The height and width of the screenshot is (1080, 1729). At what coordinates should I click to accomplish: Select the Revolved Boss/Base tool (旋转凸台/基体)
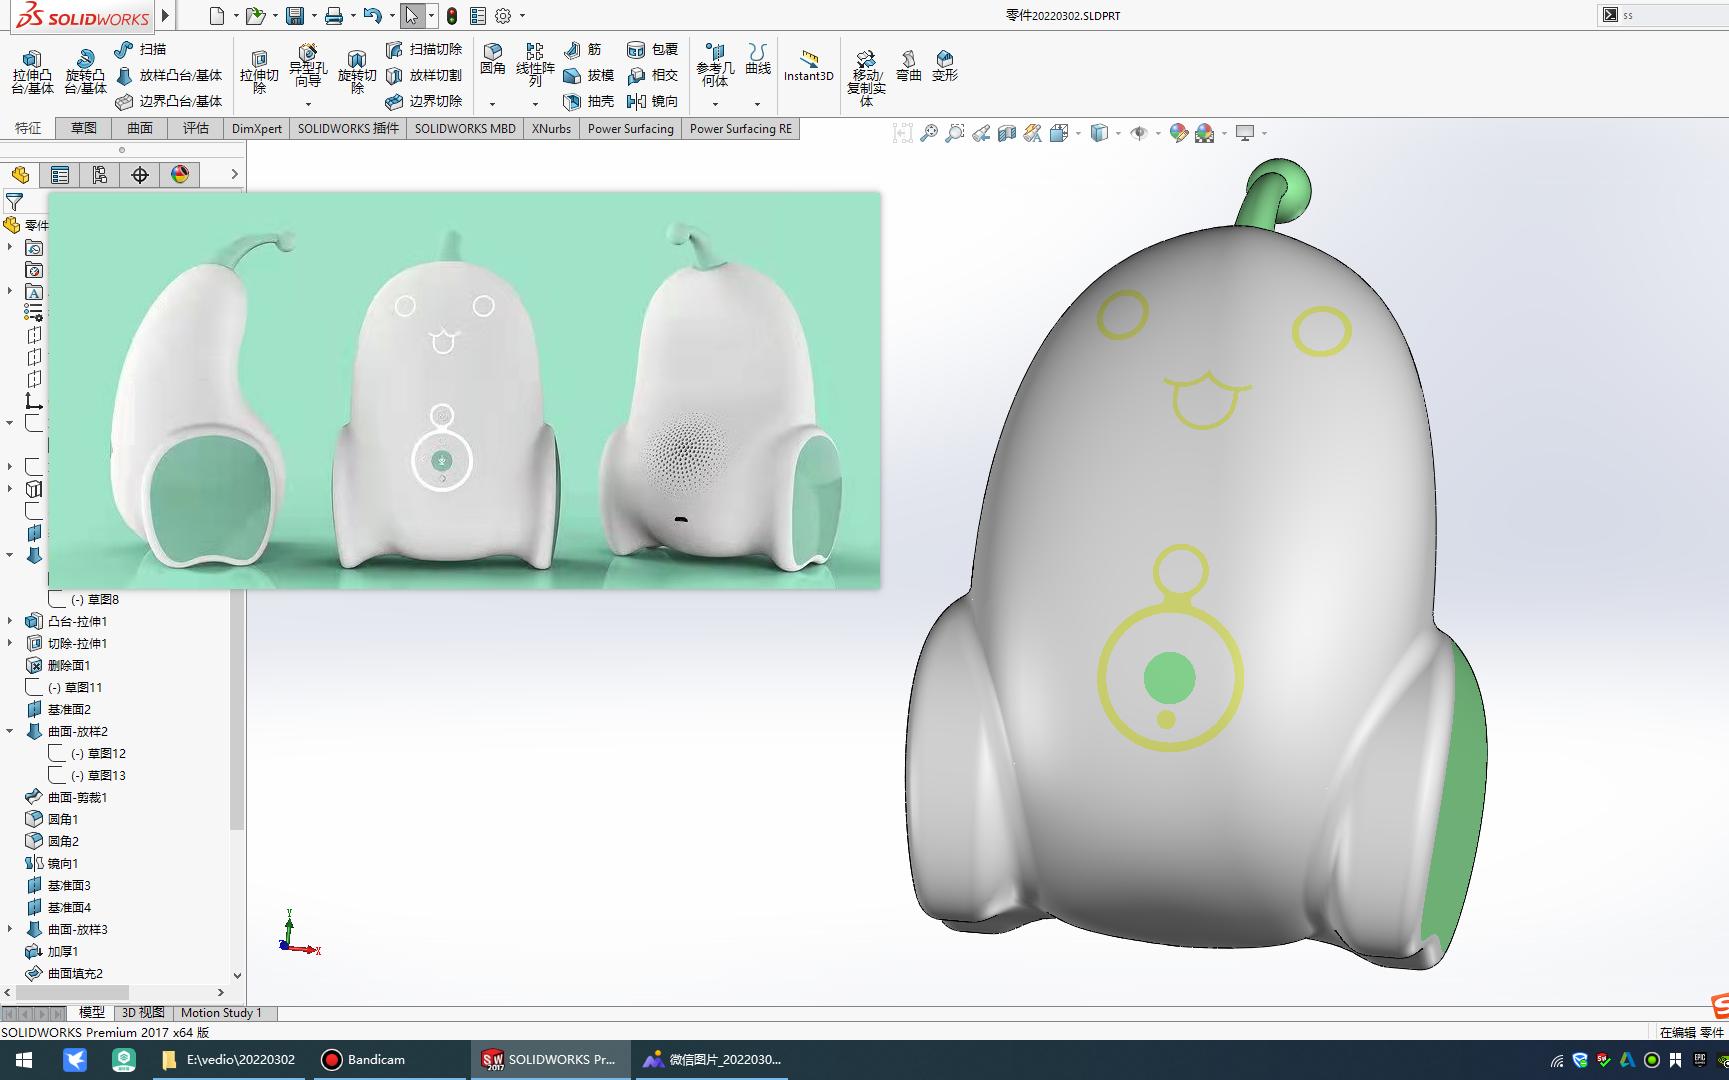[85, 70]
